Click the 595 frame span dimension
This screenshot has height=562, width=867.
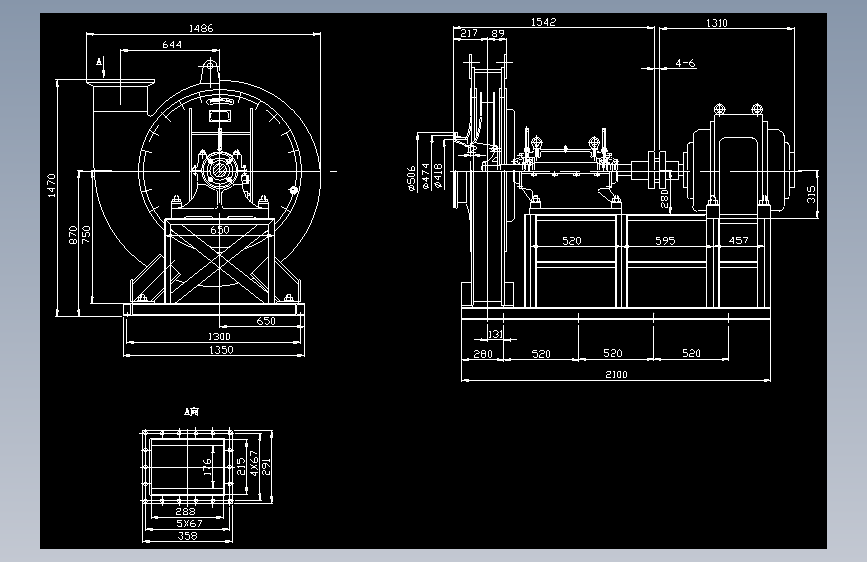click(x=665, y=241)
